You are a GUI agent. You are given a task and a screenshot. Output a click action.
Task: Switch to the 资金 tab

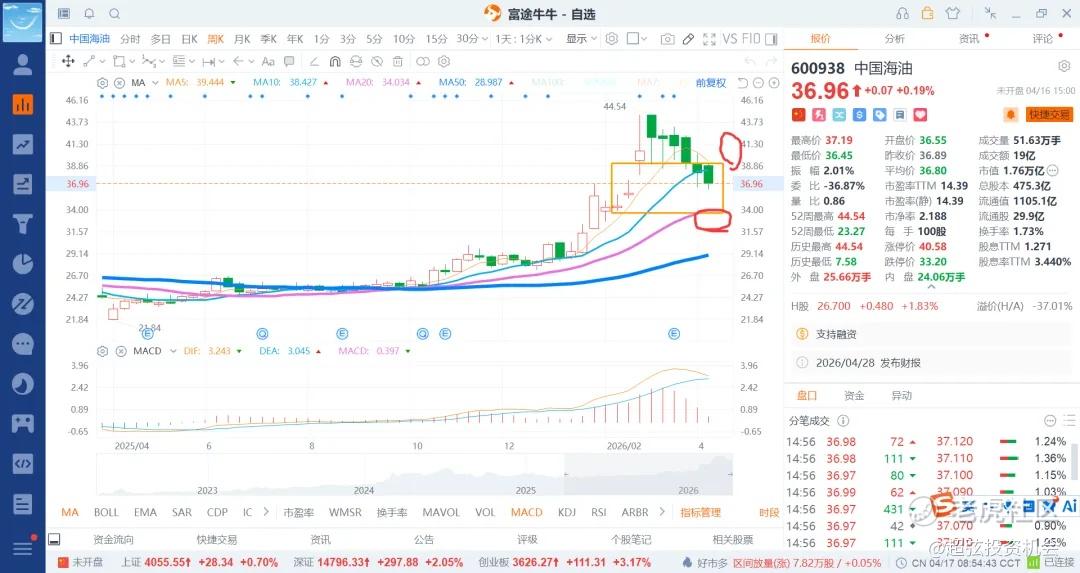(854, 396)
